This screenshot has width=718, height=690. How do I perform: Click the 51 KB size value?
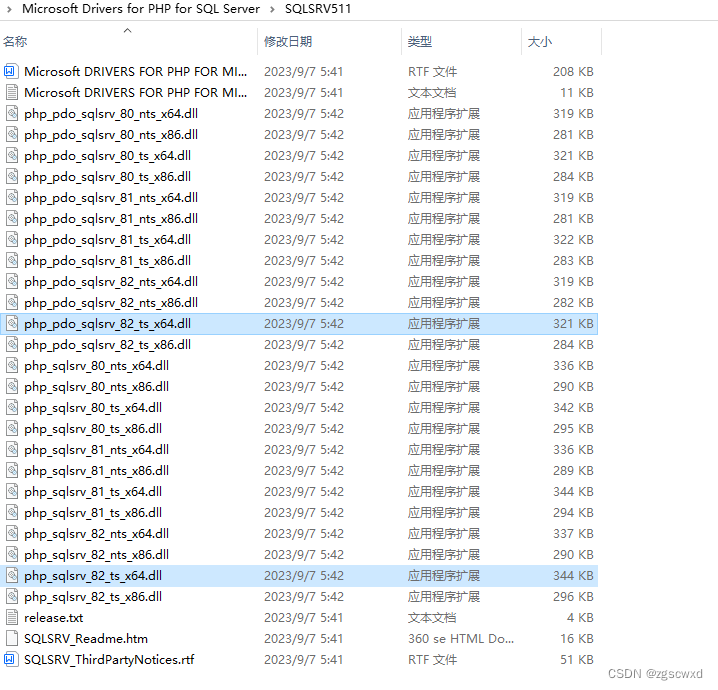pyautogui.click(x=577, y=660)
